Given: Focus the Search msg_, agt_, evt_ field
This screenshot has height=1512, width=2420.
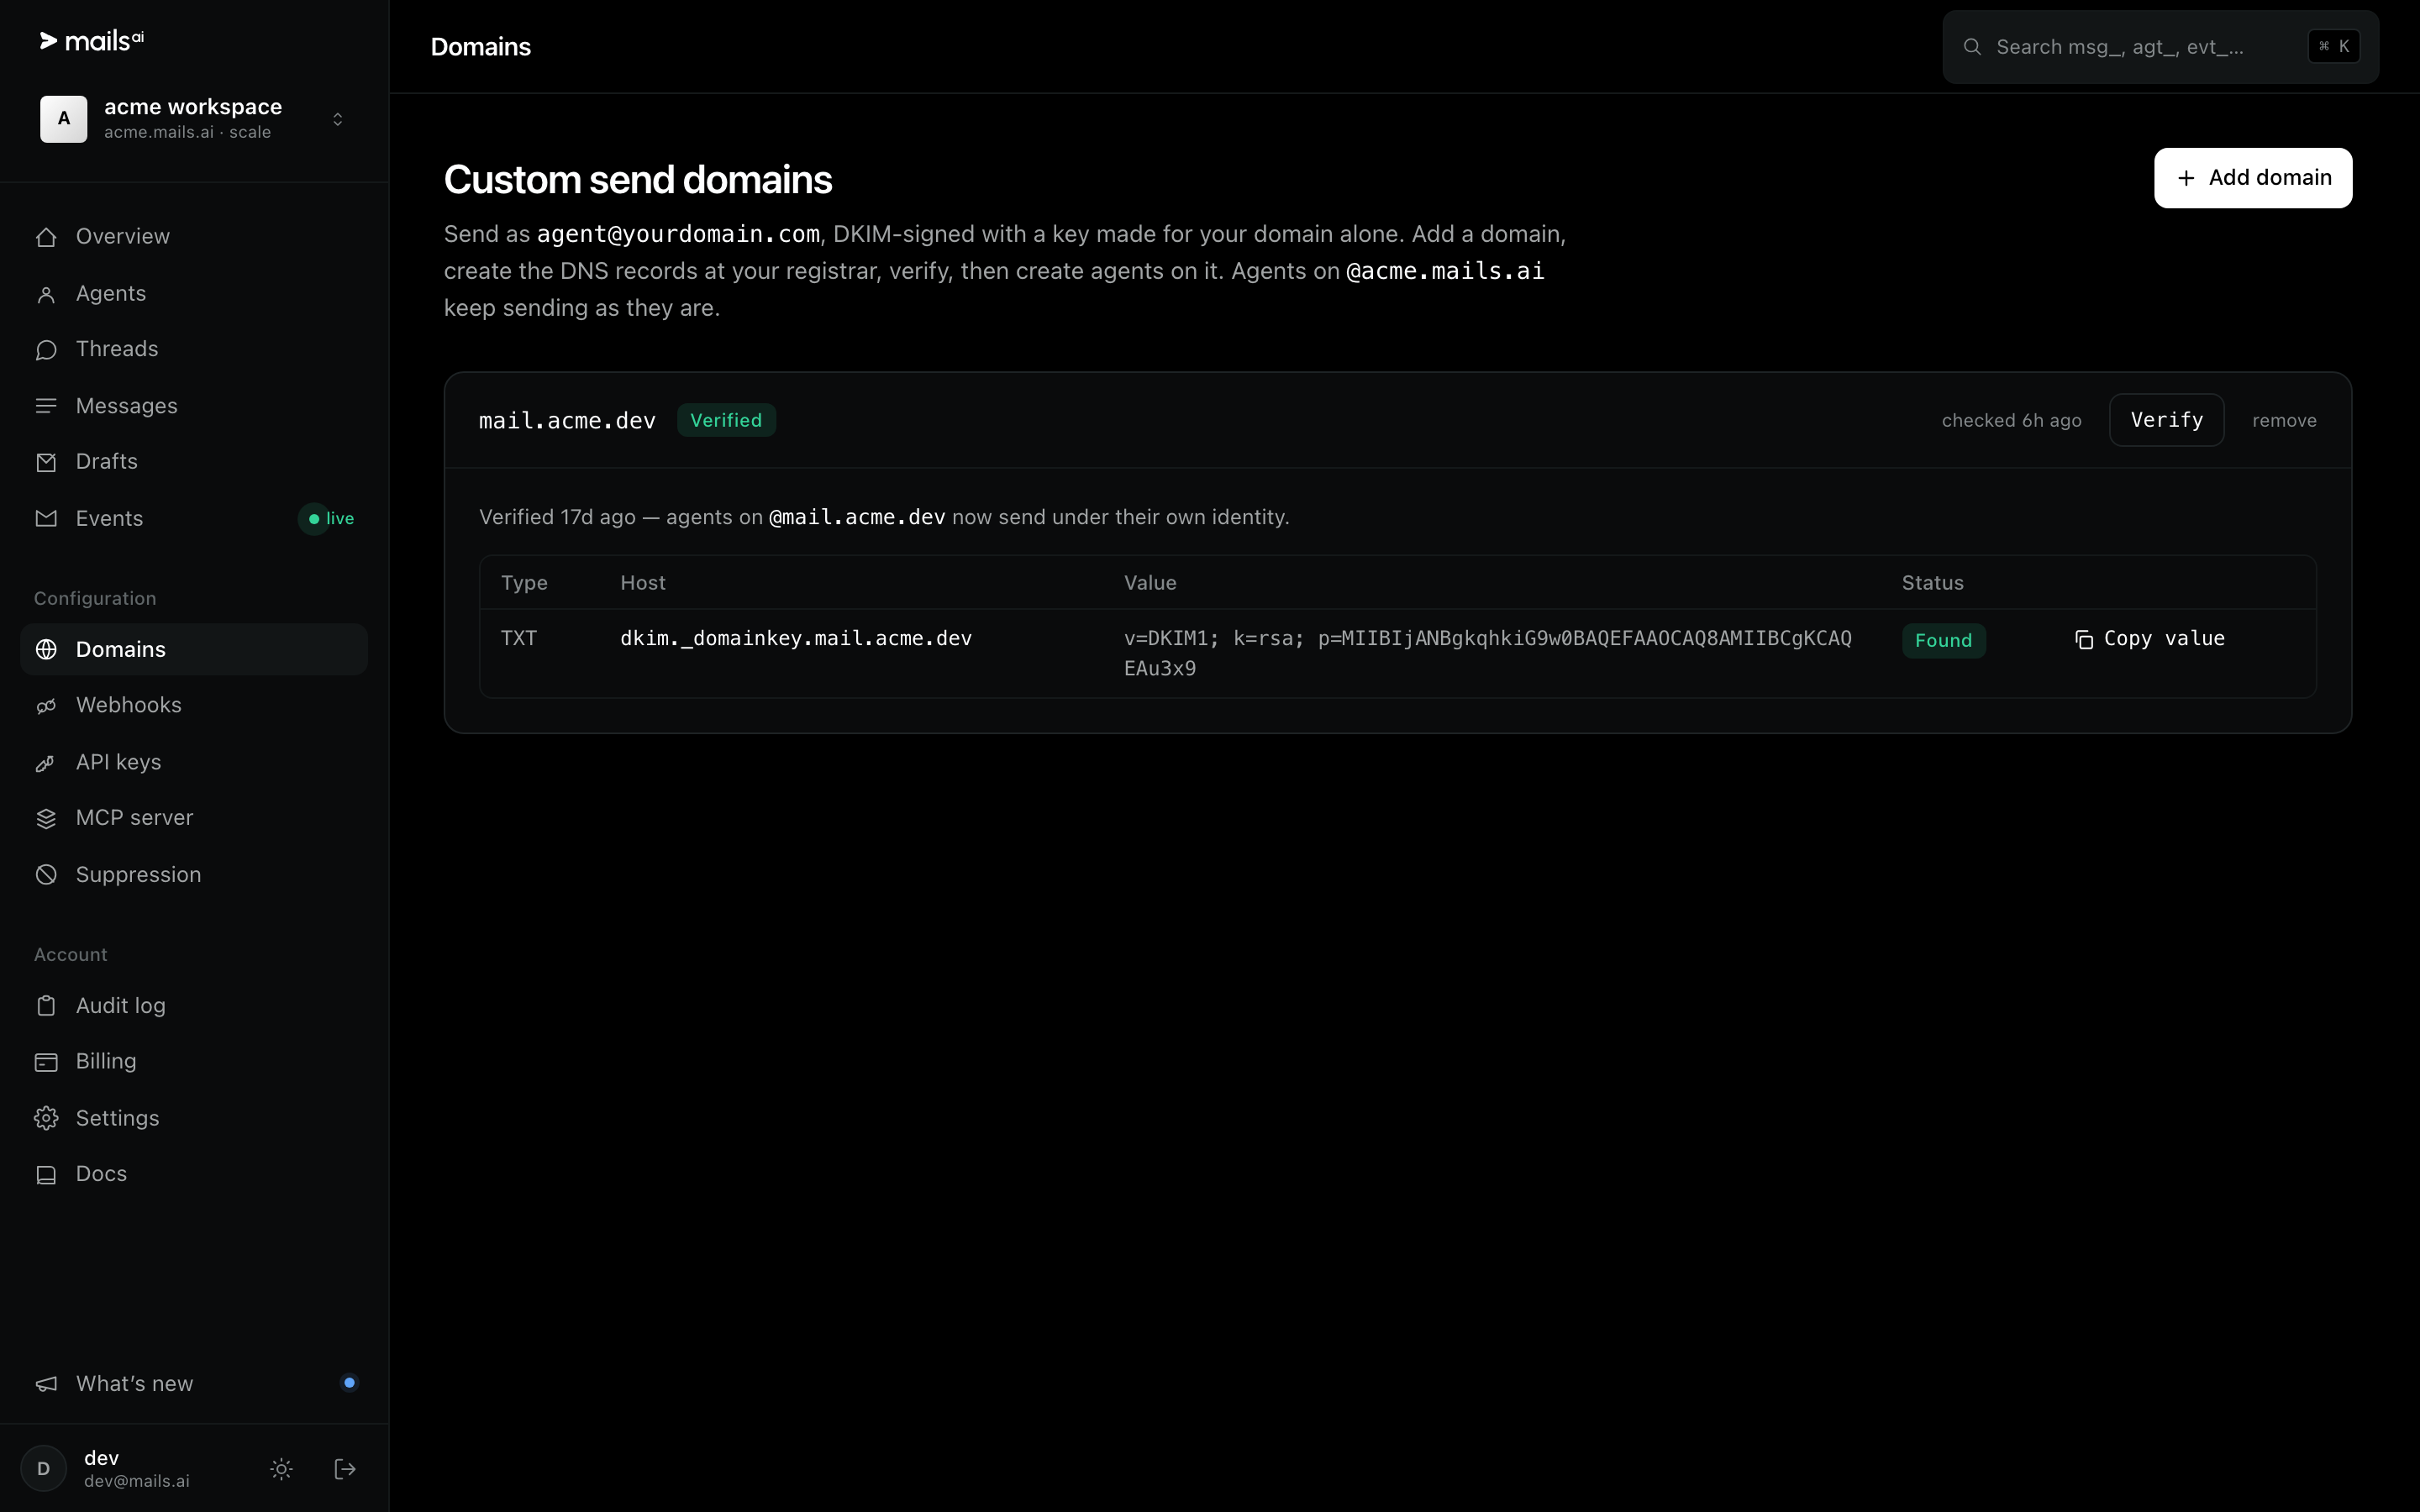Looking at the screenshot, I should [x=2160, y=47].
